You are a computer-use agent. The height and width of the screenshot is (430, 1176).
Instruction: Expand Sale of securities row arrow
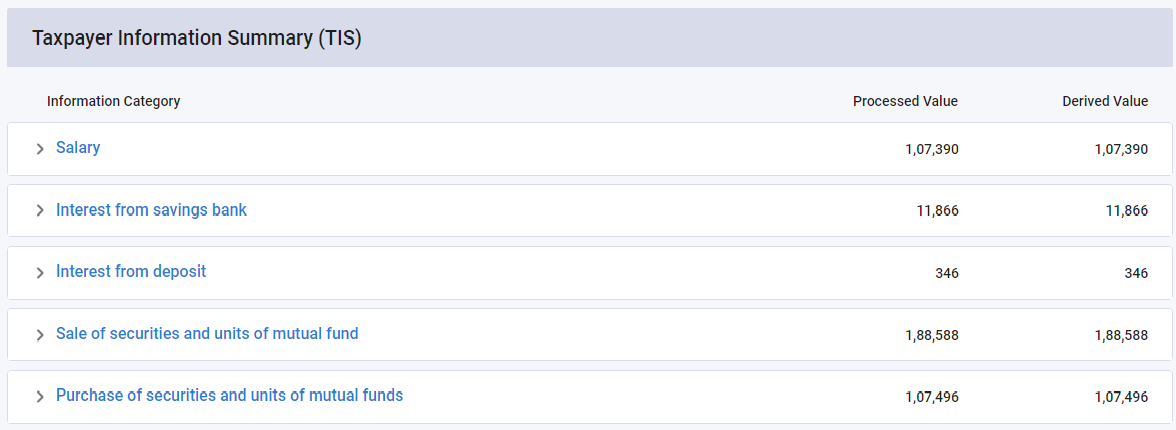(40, 335)
